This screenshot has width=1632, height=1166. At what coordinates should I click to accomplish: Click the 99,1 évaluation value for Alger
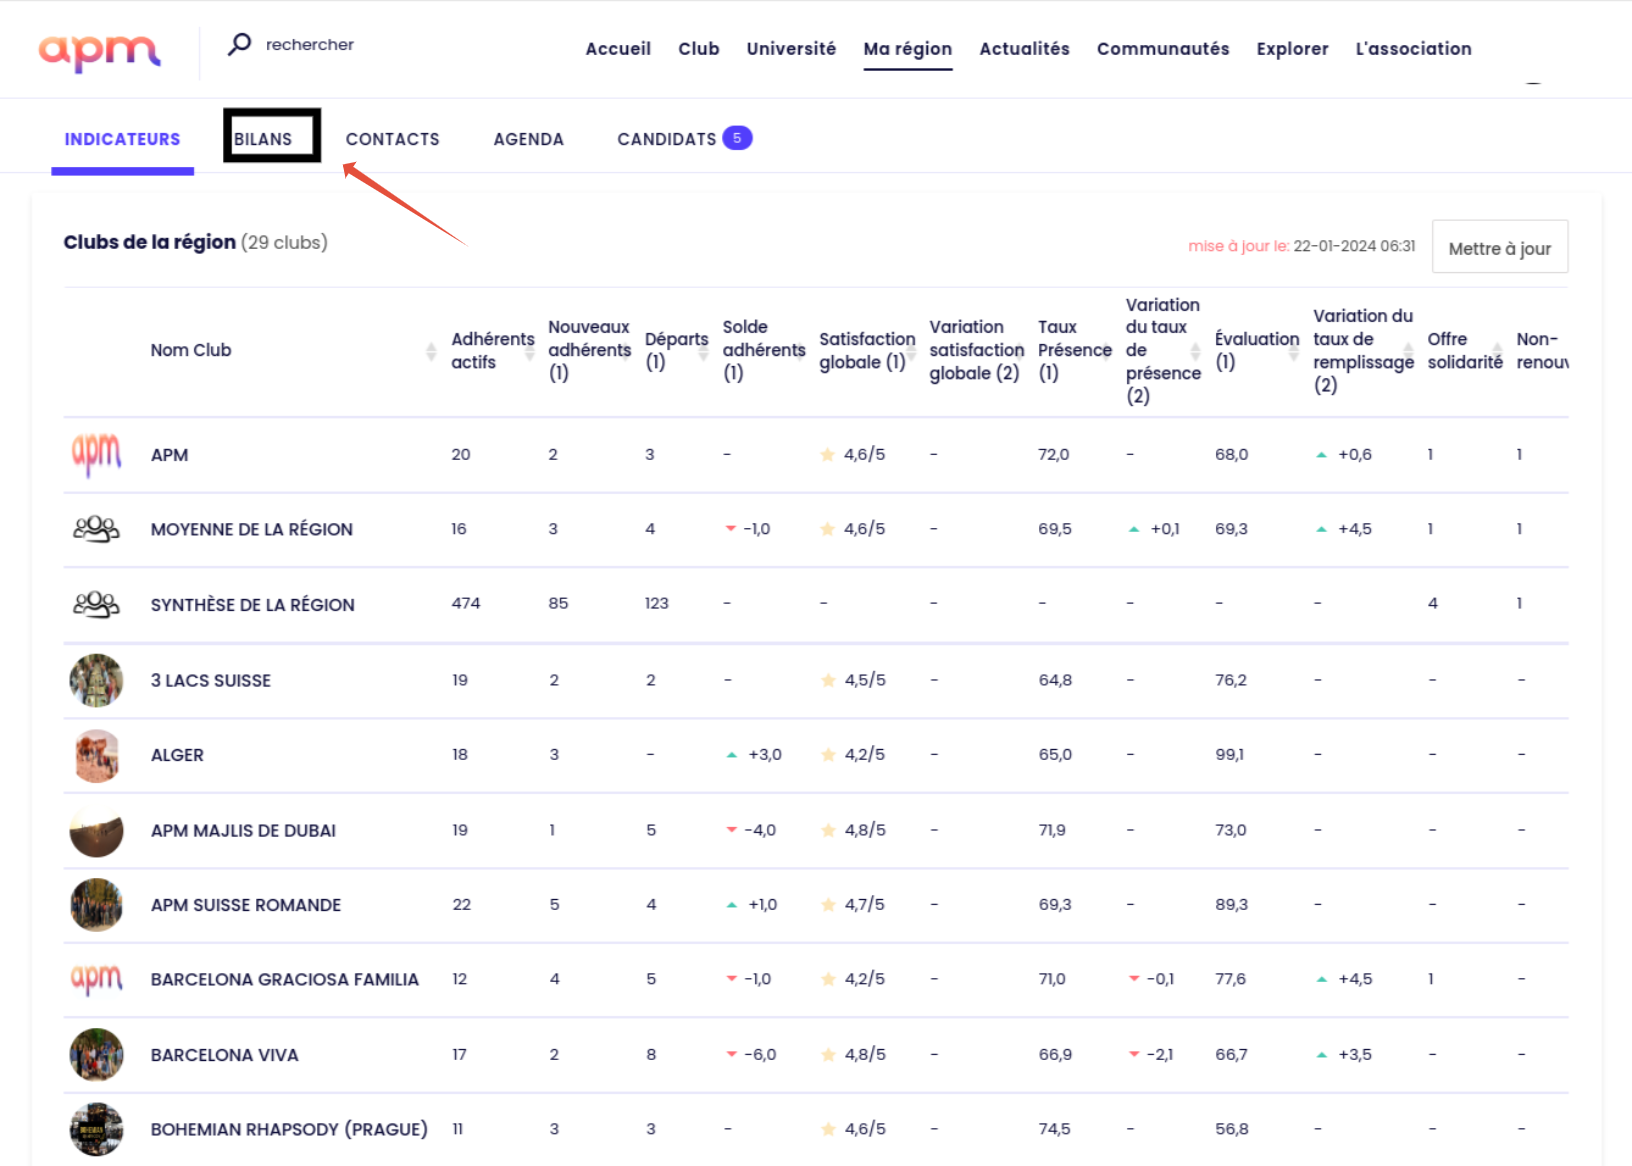pyautogui.click(x=1229, y=754)
